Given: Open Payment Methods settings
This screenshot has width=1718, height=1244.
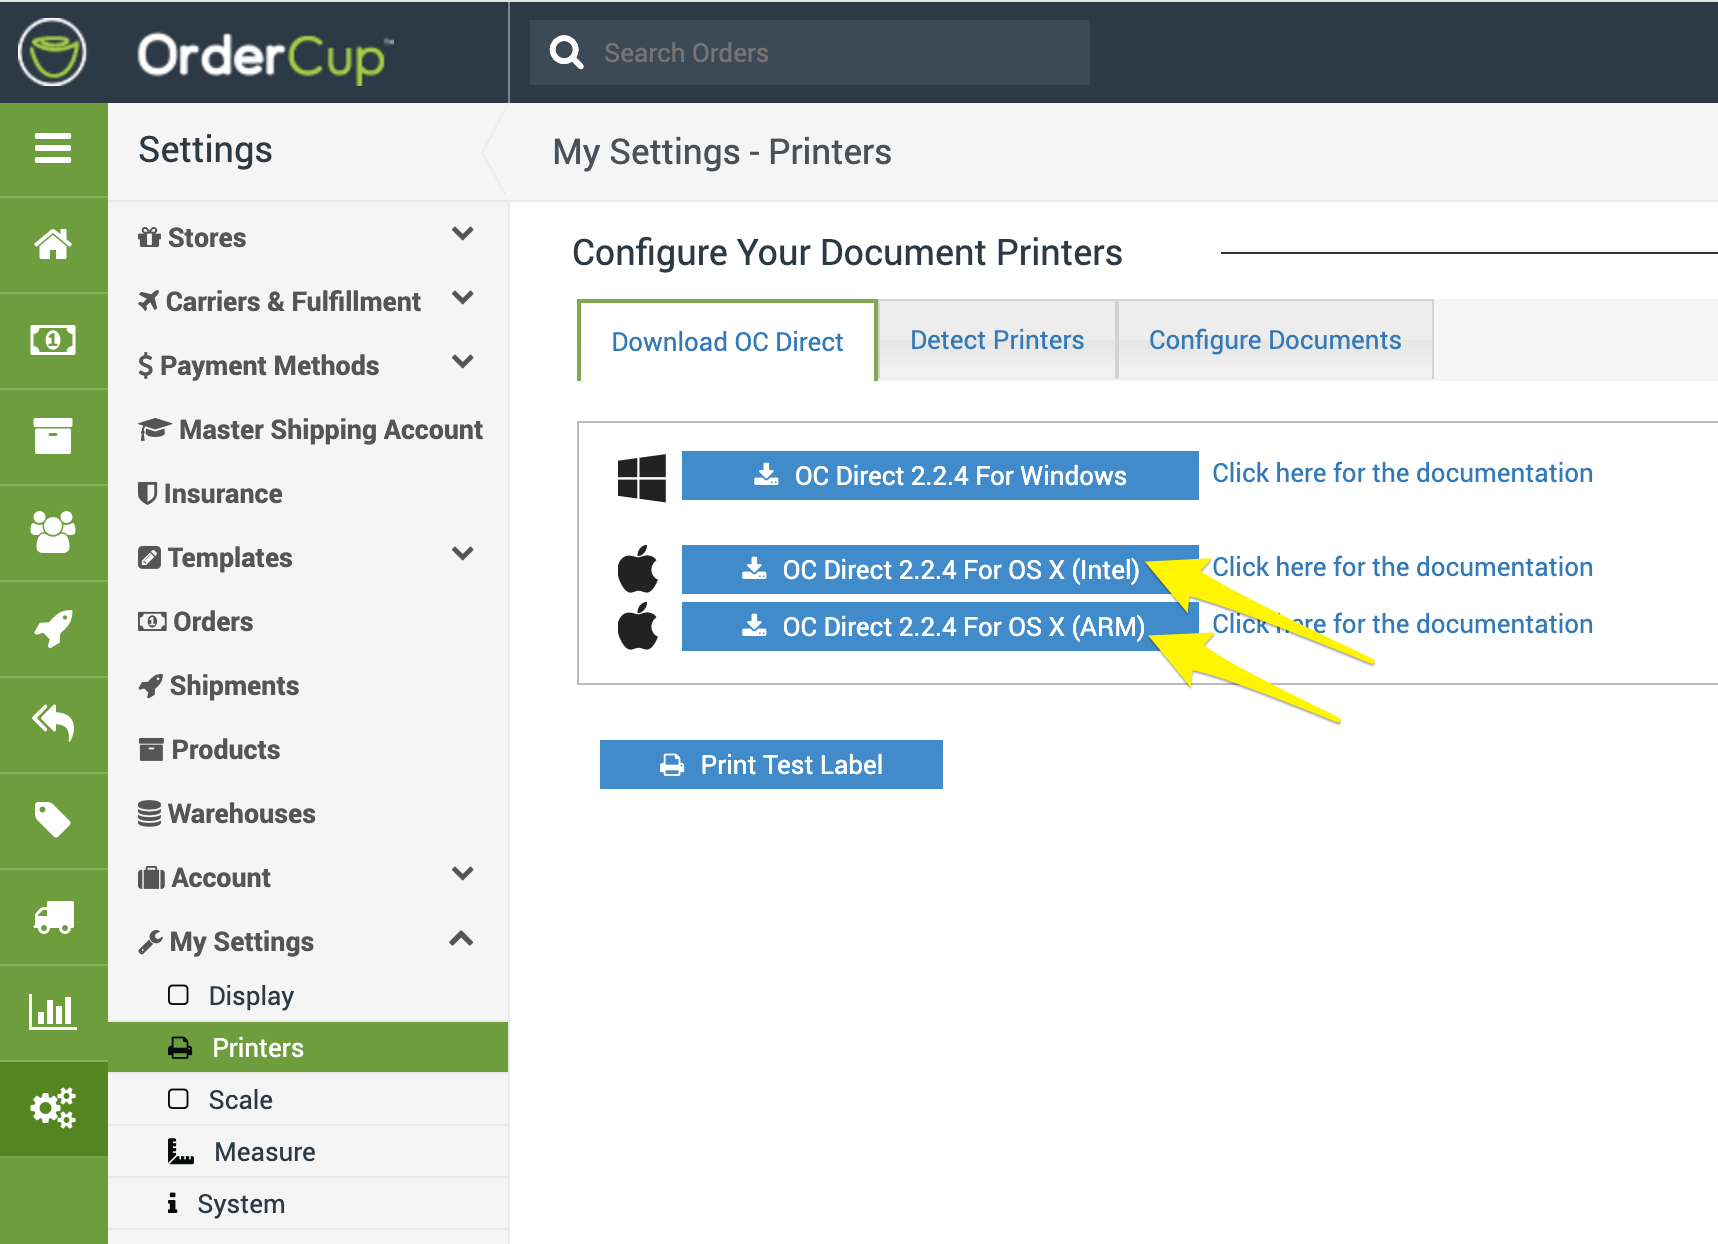Looking at the screenshot, I should click(x=258, y=366).
